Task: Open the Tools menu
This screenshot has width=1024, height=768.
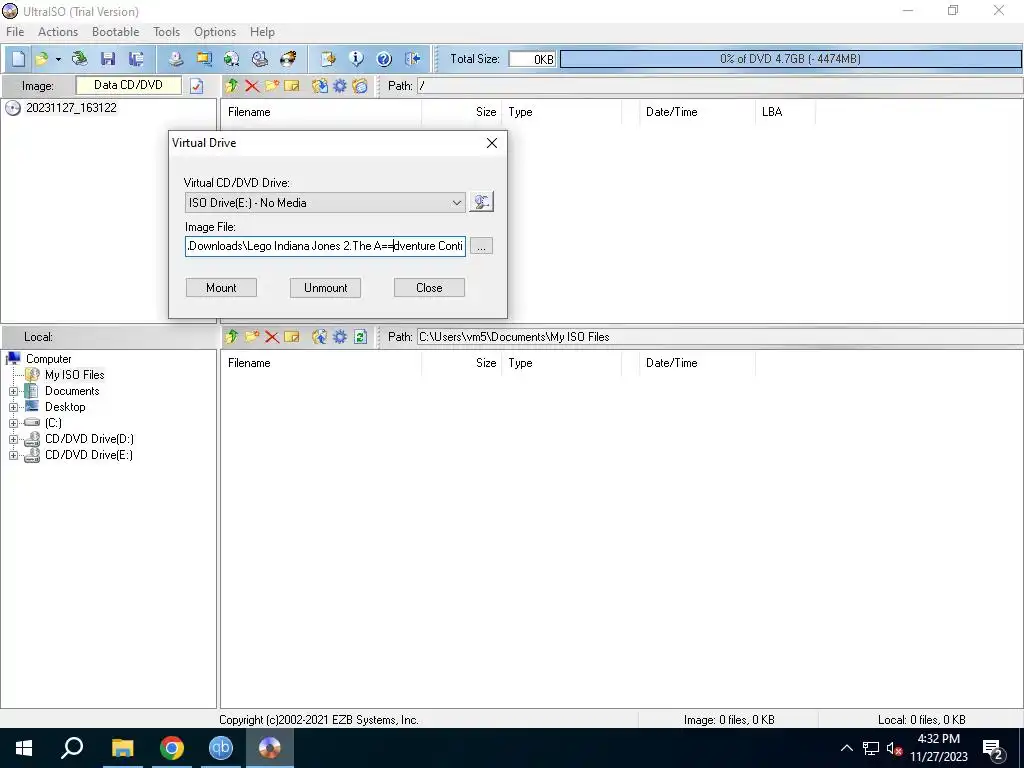Action: [167, 31]
